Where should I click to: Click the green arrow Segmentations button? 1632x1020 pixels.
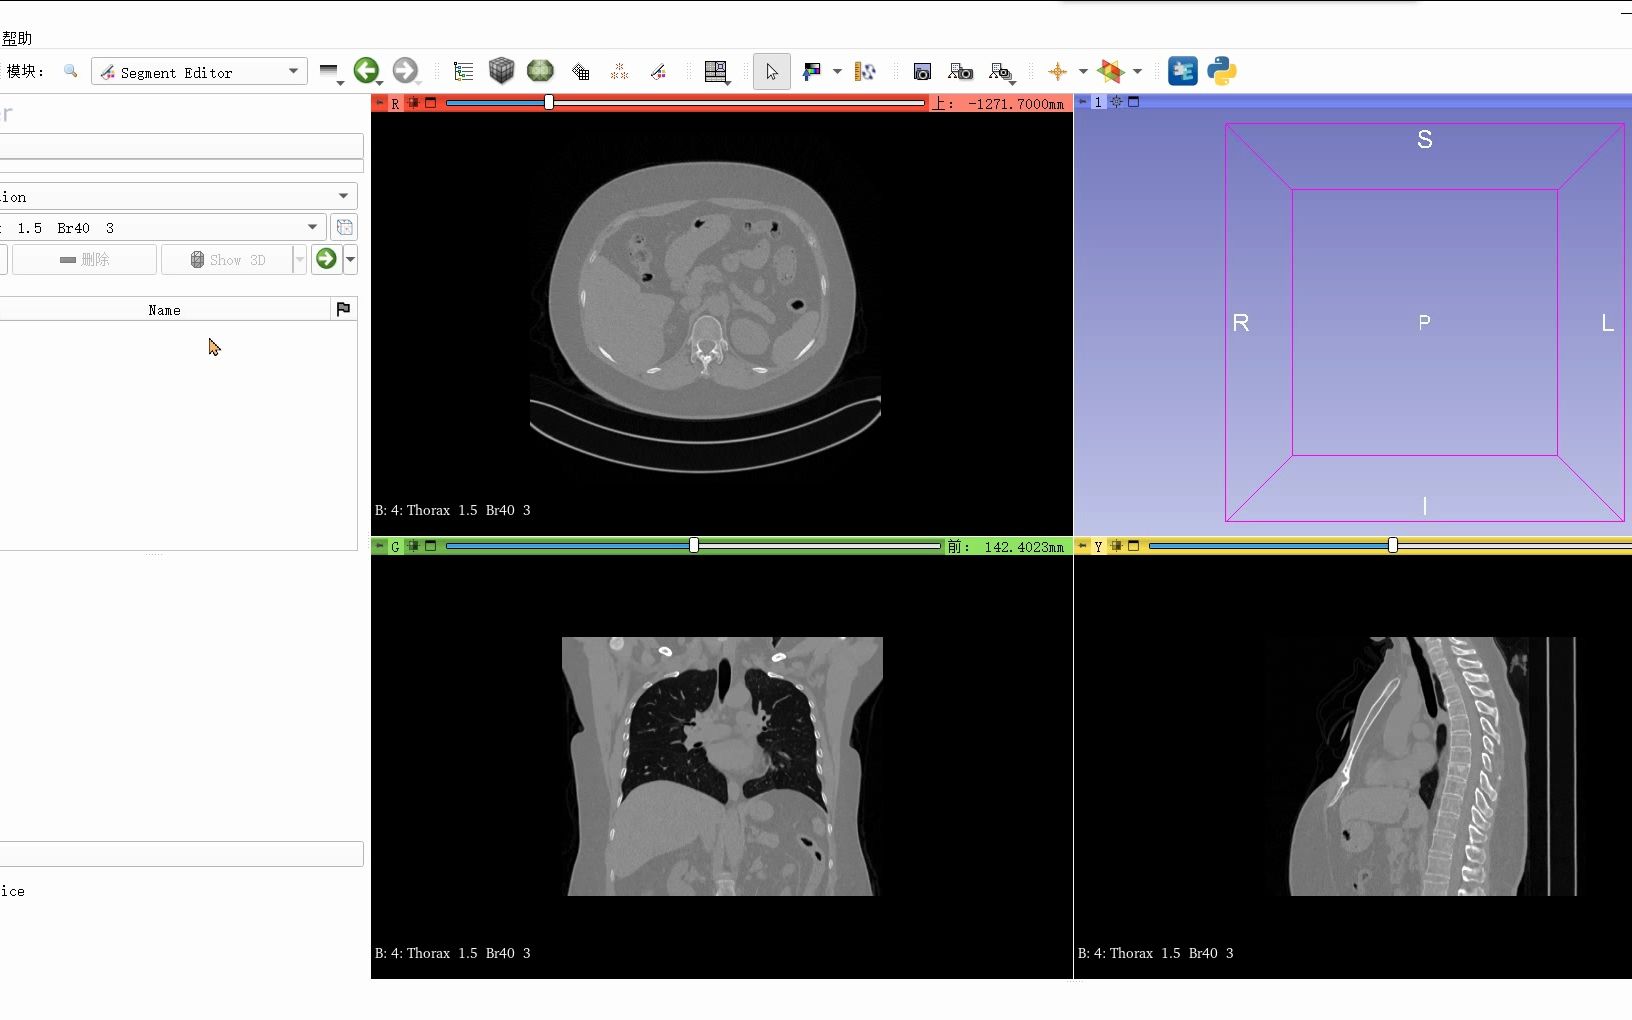[x=326, y=259]
